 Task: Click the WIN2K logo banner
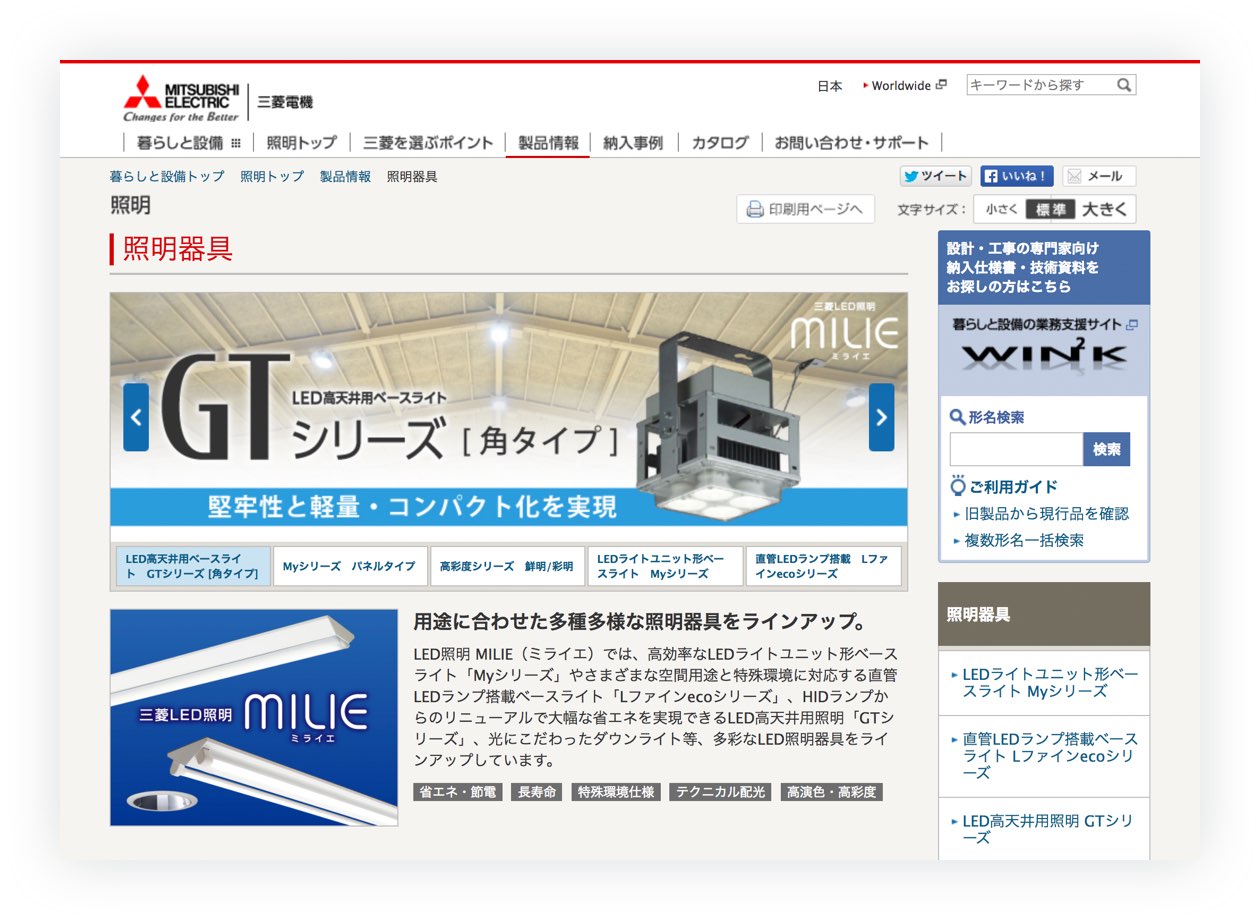(1044, 355)
